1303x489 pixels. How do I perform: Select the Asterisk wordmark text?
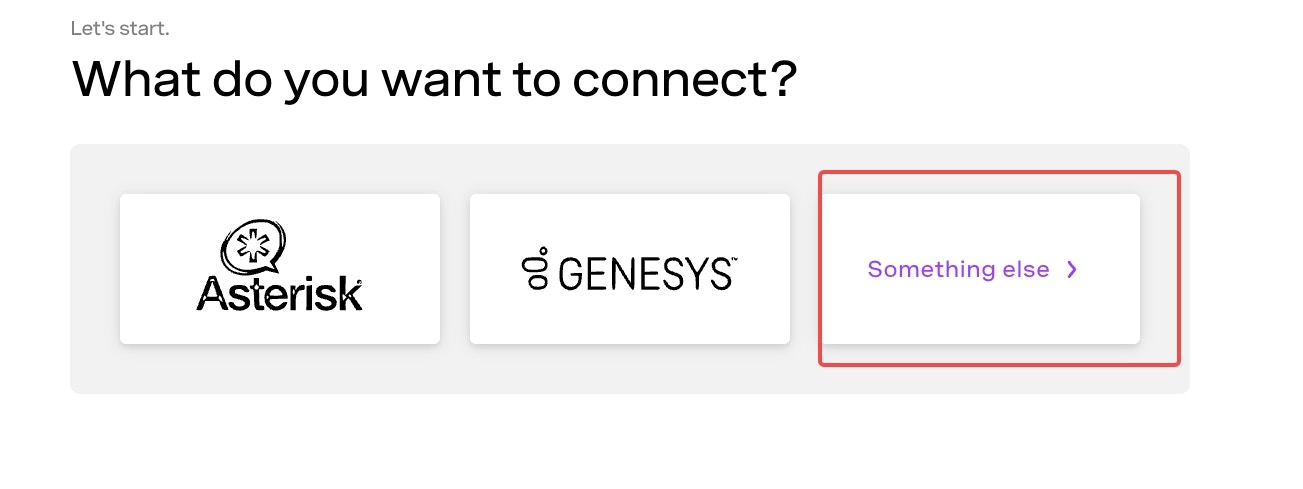coord(280,292)
